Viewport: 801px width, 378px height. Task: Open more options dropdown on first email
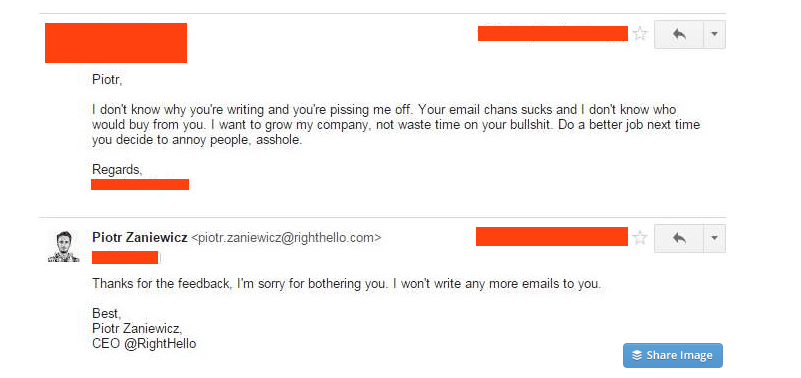click(715, 34)
